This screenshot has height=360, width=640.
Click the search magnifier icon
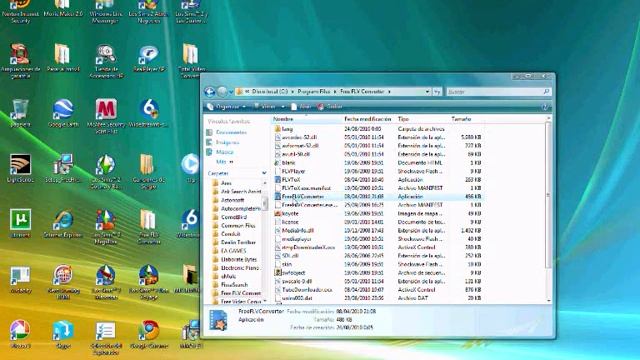(546, 92)
